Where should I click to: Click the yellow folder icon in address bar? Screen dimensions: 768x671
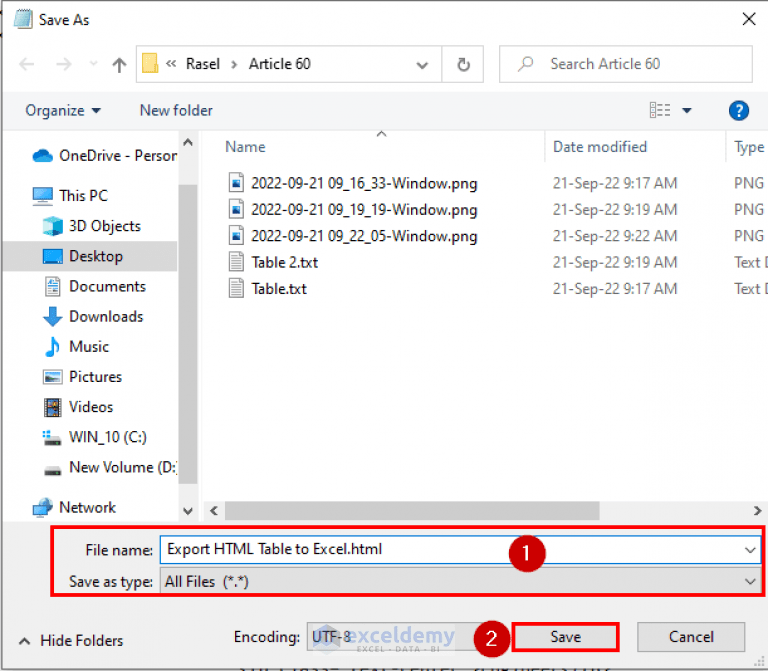coord(150,64)
